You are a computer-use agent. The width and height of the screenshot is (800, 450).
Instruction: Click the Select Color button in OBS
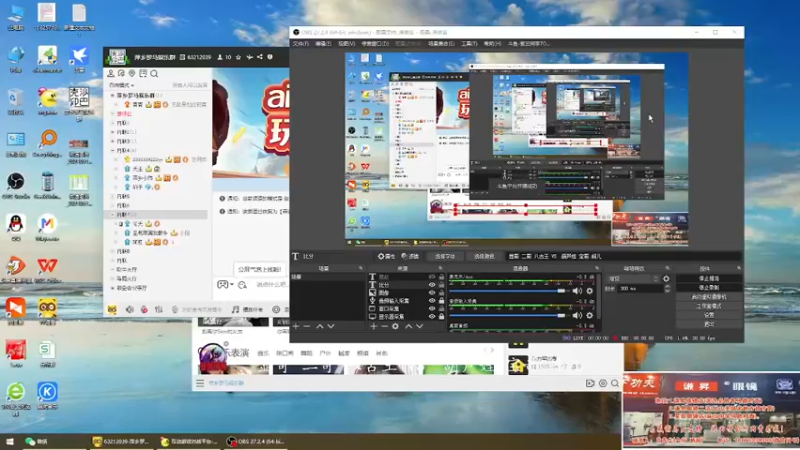click(484, 257)
